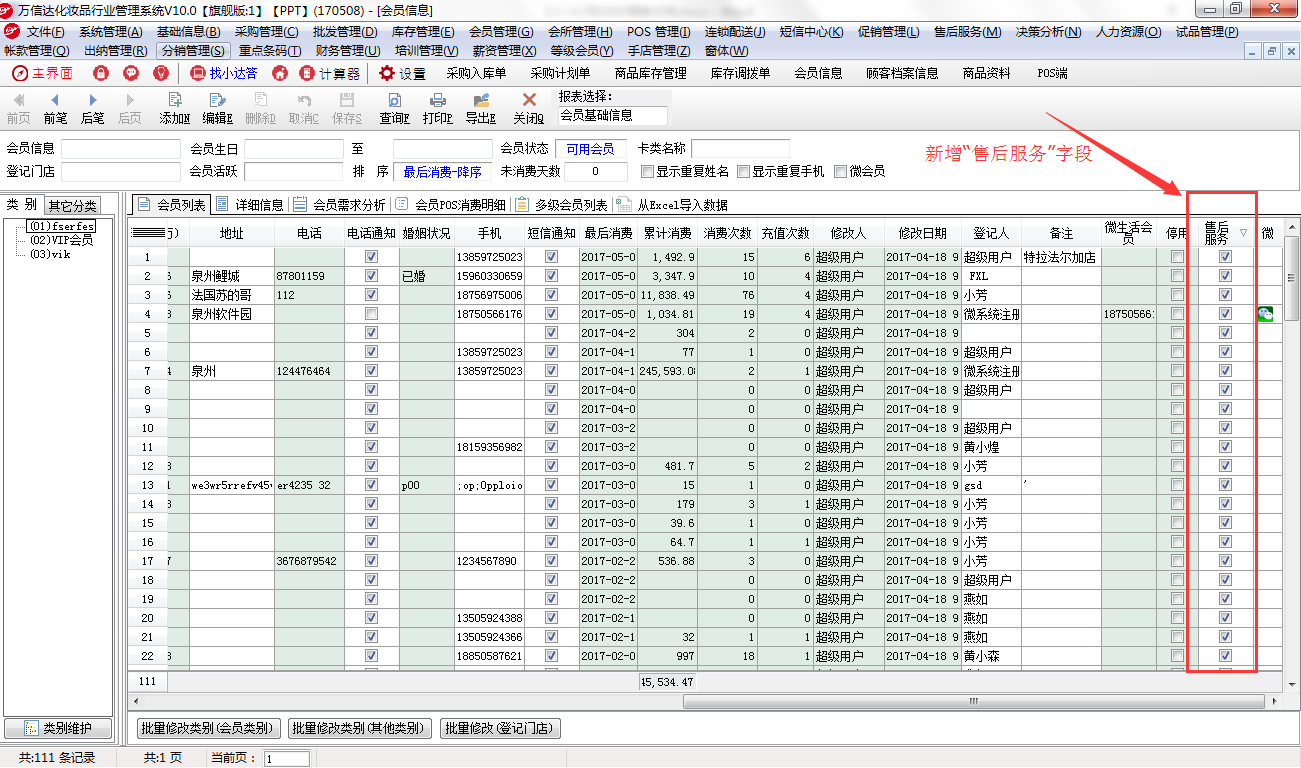Toggle 显示重复姓名 checkbox
Screen dimensions: 1301x768
point(647,171)
